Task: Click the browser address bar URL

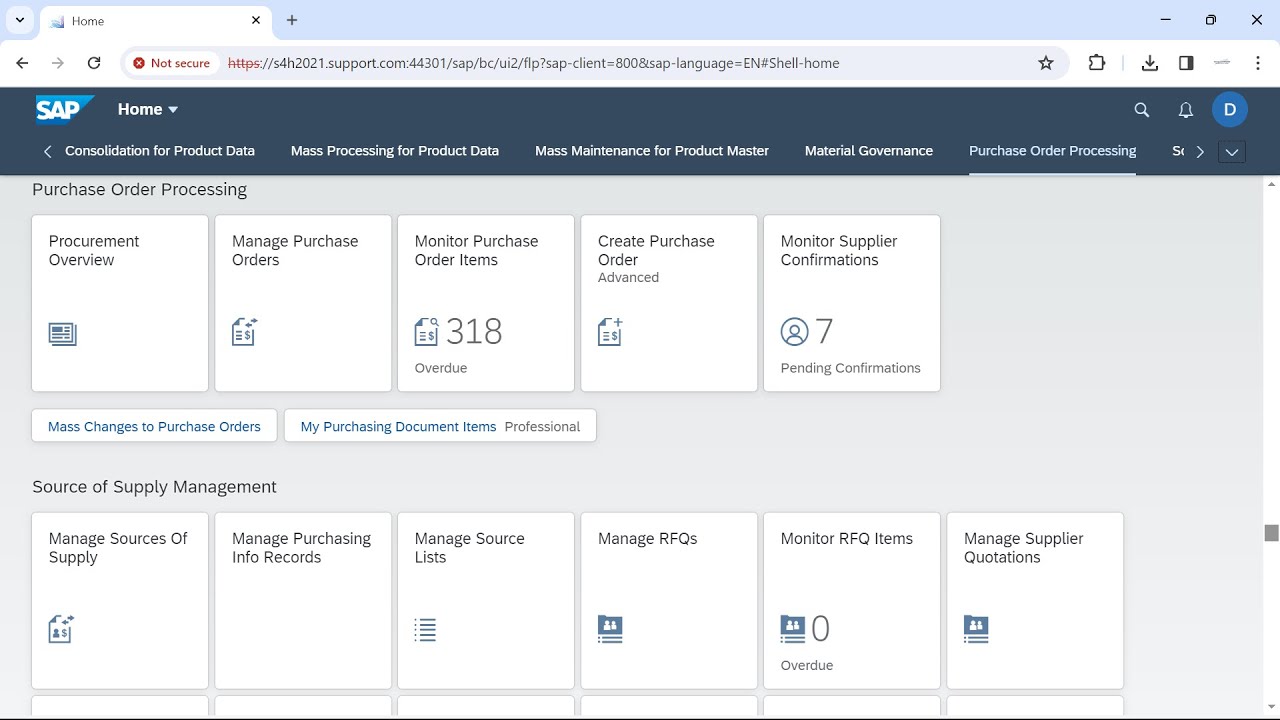Action: [x=534, y=63]
